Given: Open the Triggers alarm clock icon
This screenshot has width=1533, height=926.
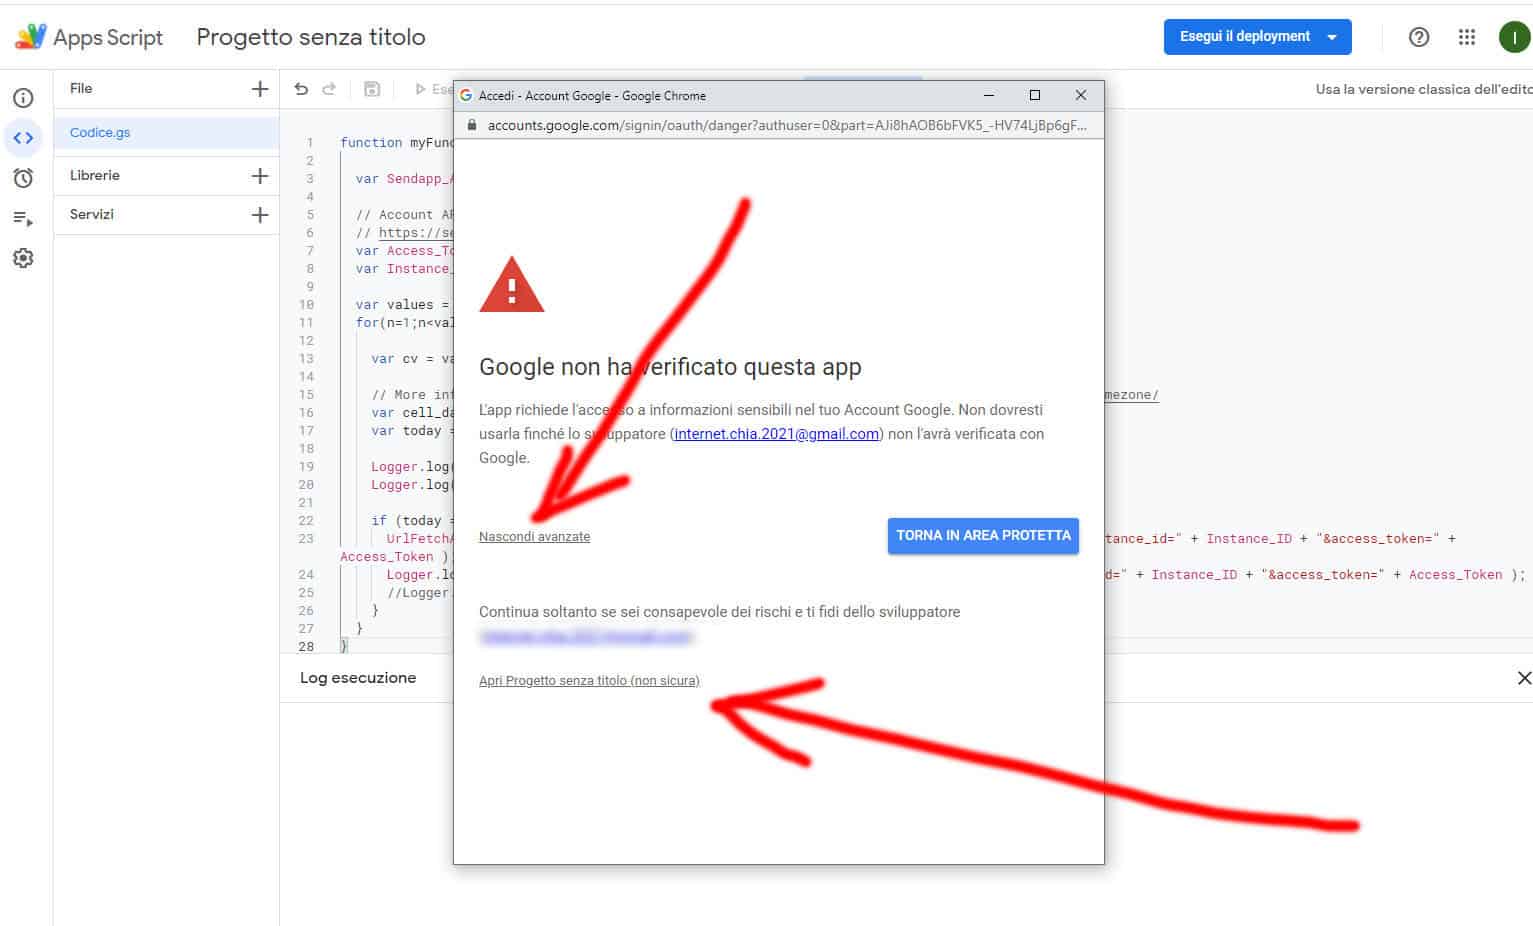Looking at the screenshot, I should coord(23,178).
